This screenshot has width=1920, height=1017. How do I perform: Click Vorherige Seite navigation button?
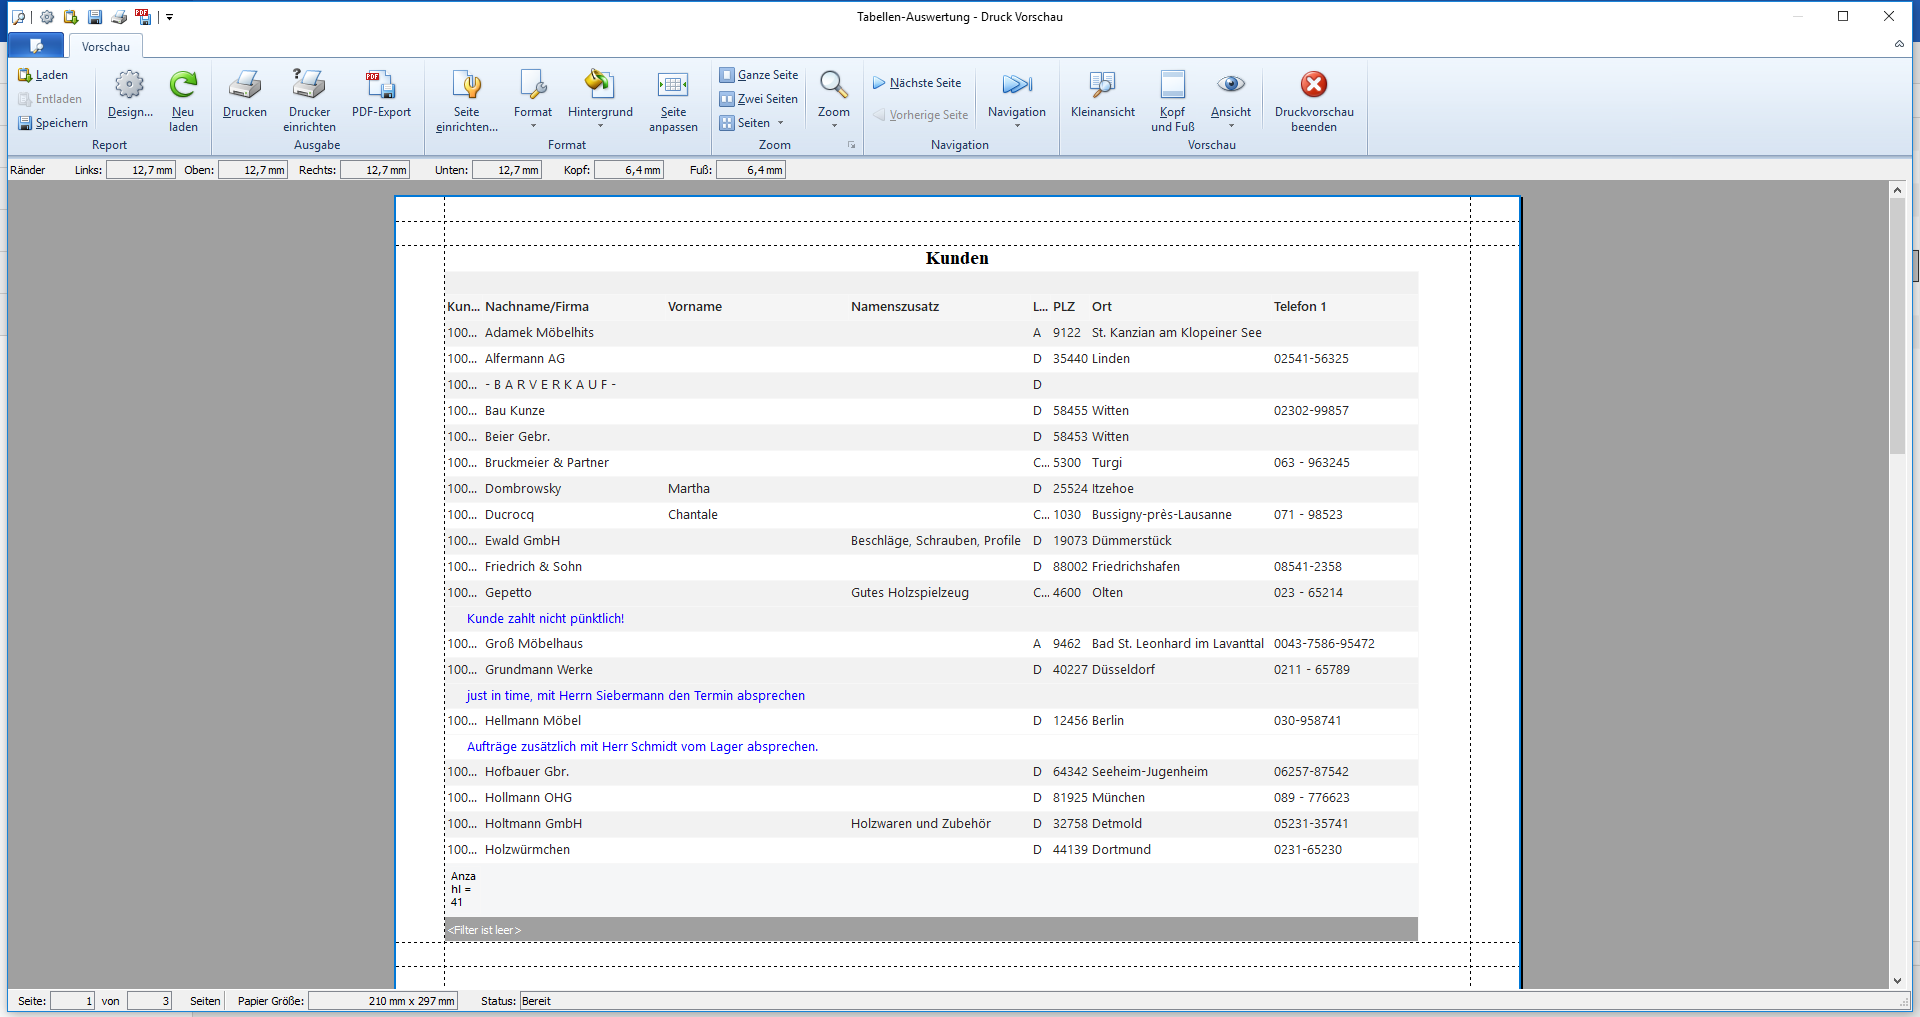921,115
